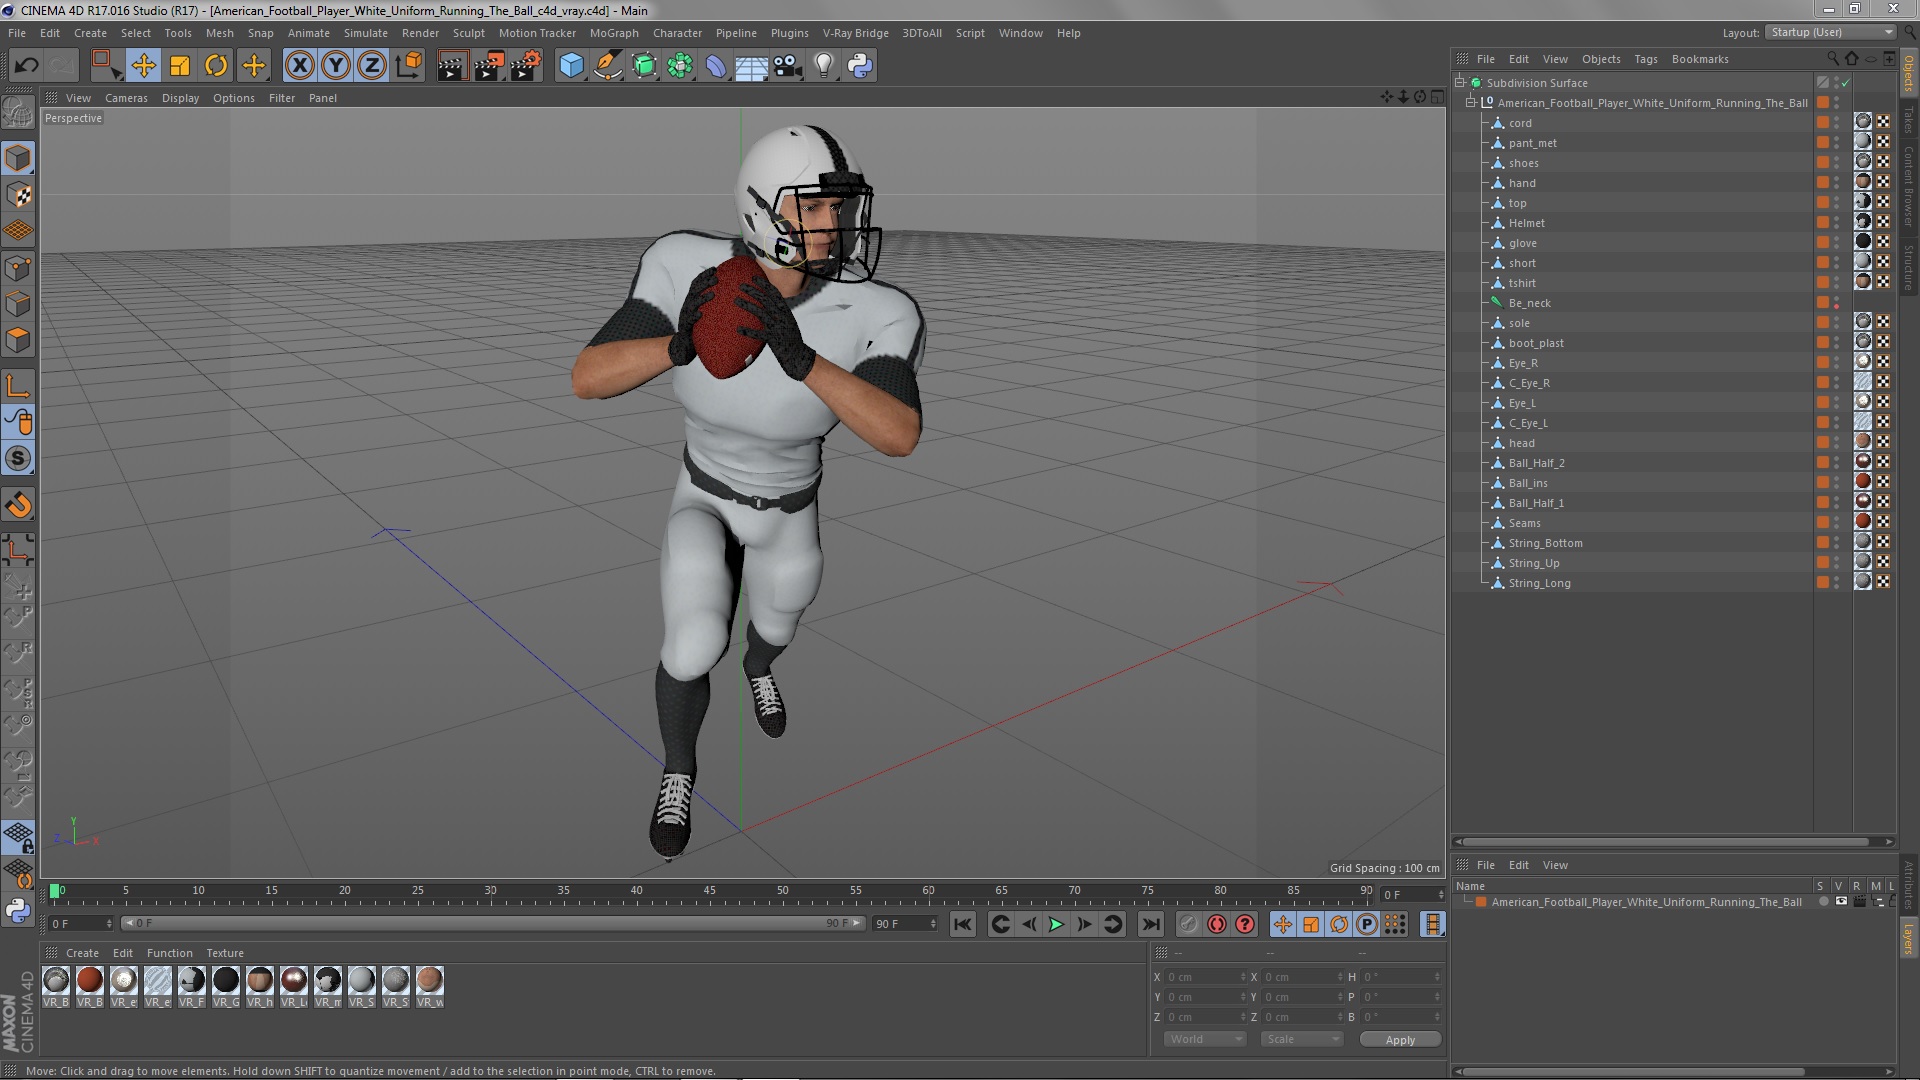The height and width of the screenshot is (1080, 1920).
Task: Select the Scale tool icon
Action: point(180,66)
